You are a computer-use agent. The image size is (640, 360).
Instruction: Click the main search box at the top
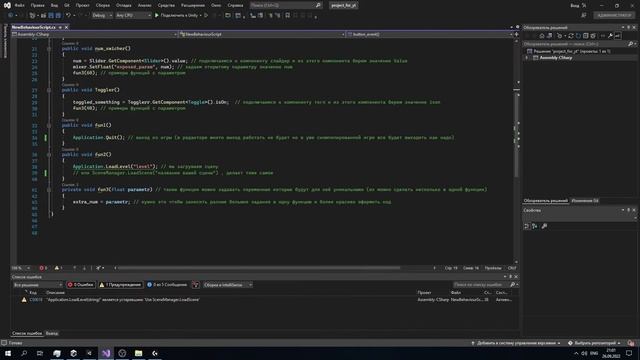pos(286,5)
